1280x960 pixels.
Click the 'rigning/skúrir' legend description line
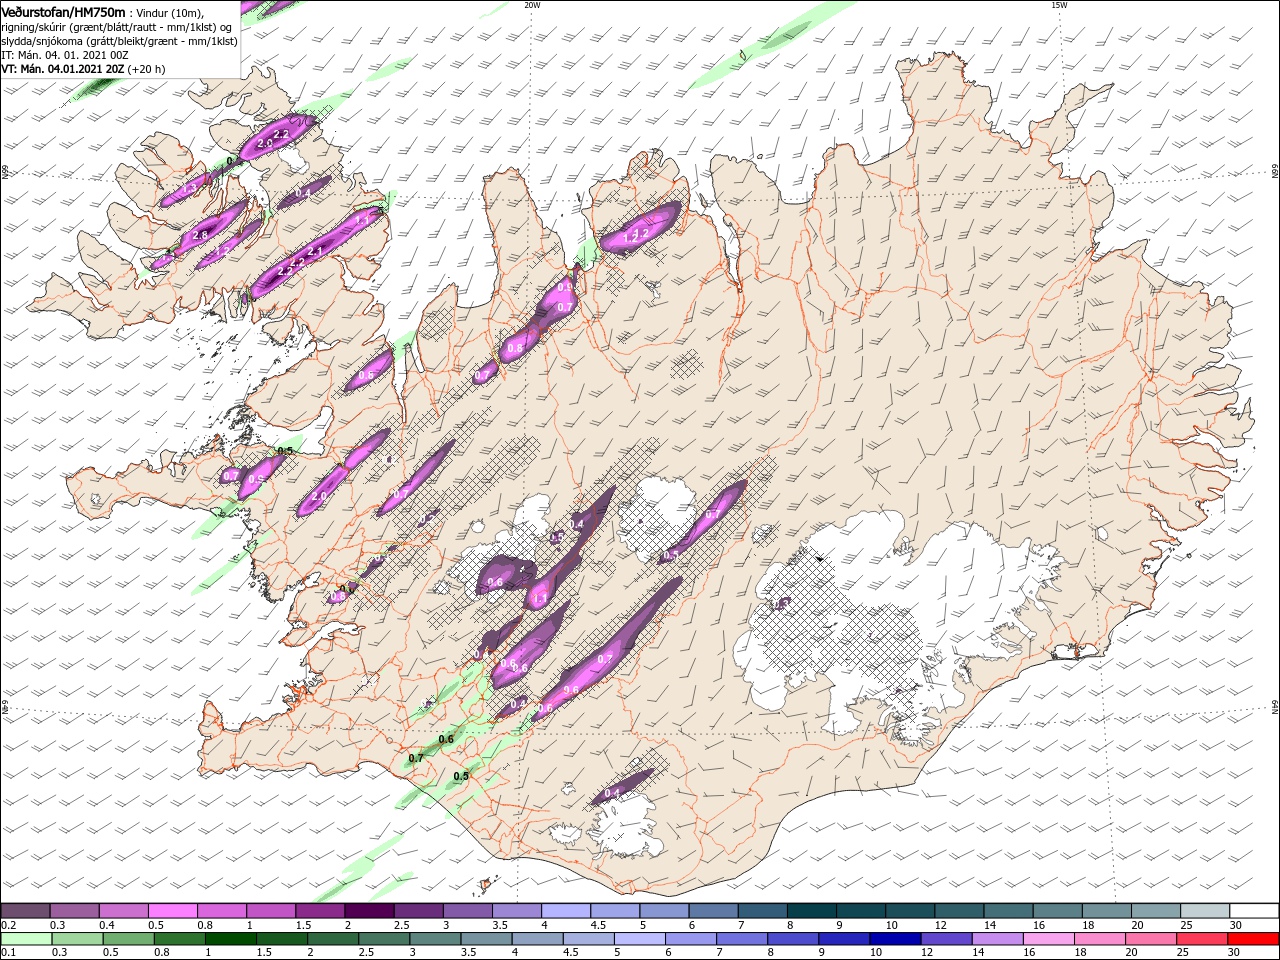point(117,27)
